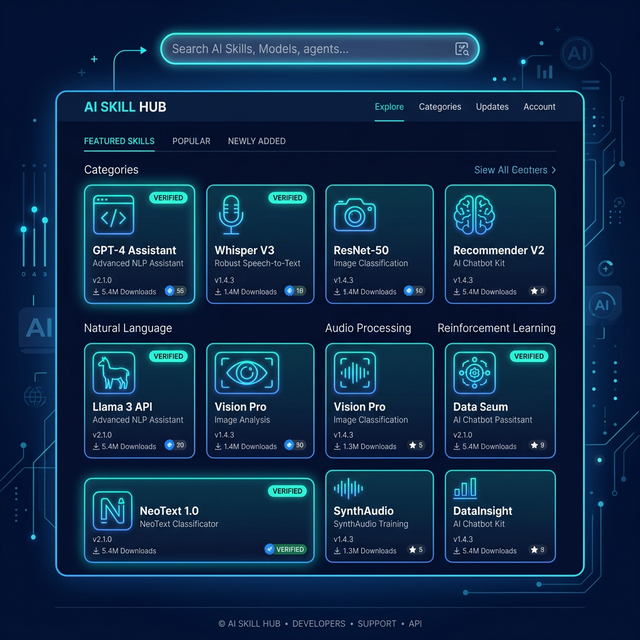Image resolution: width=640 pixels, height=640 pixels.
Task: Select the Natural Language category heading
Action: point(128,328)
